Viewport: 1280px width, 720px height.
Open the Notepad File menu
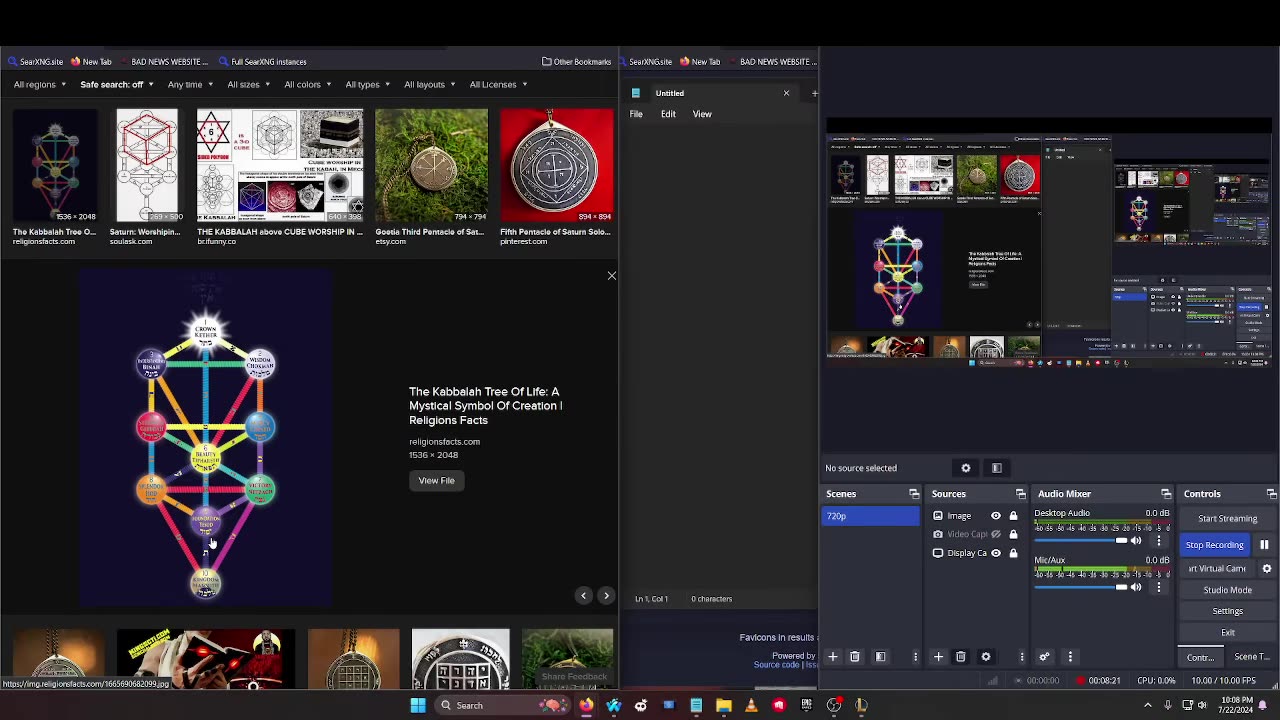click(x=636, y=114)
